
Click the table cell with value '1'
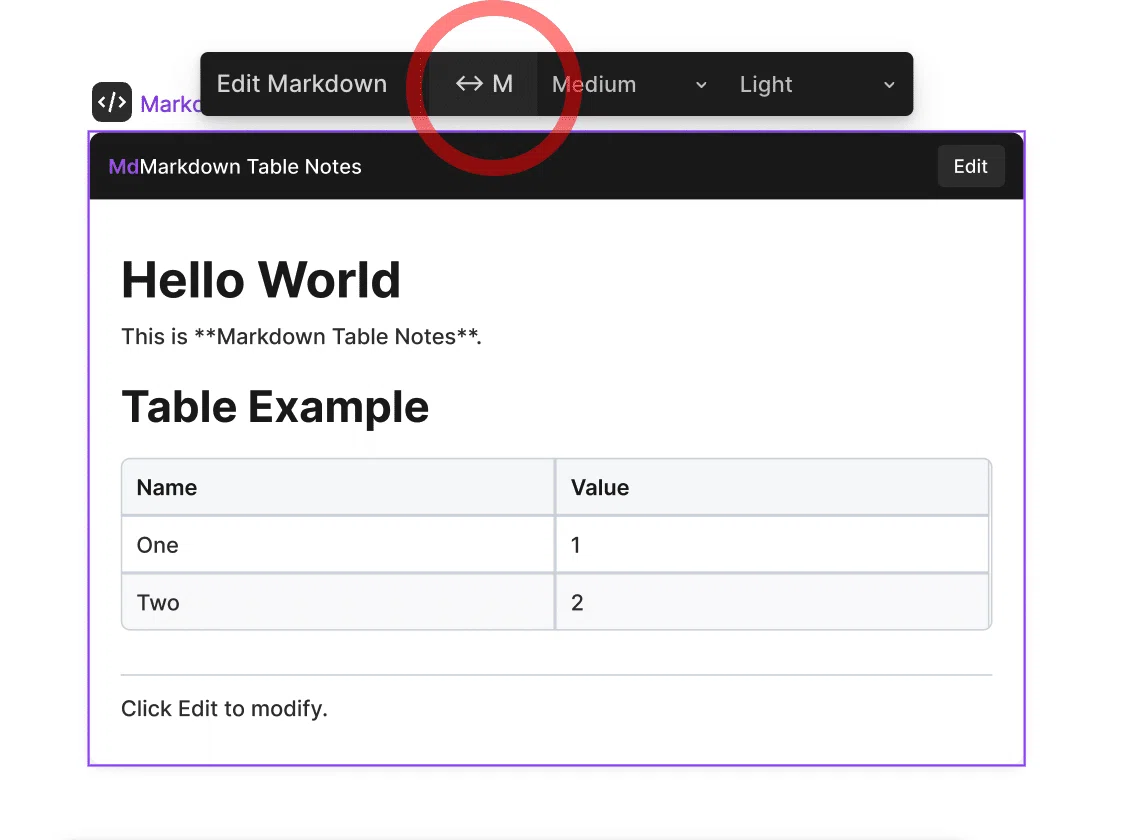772,544
